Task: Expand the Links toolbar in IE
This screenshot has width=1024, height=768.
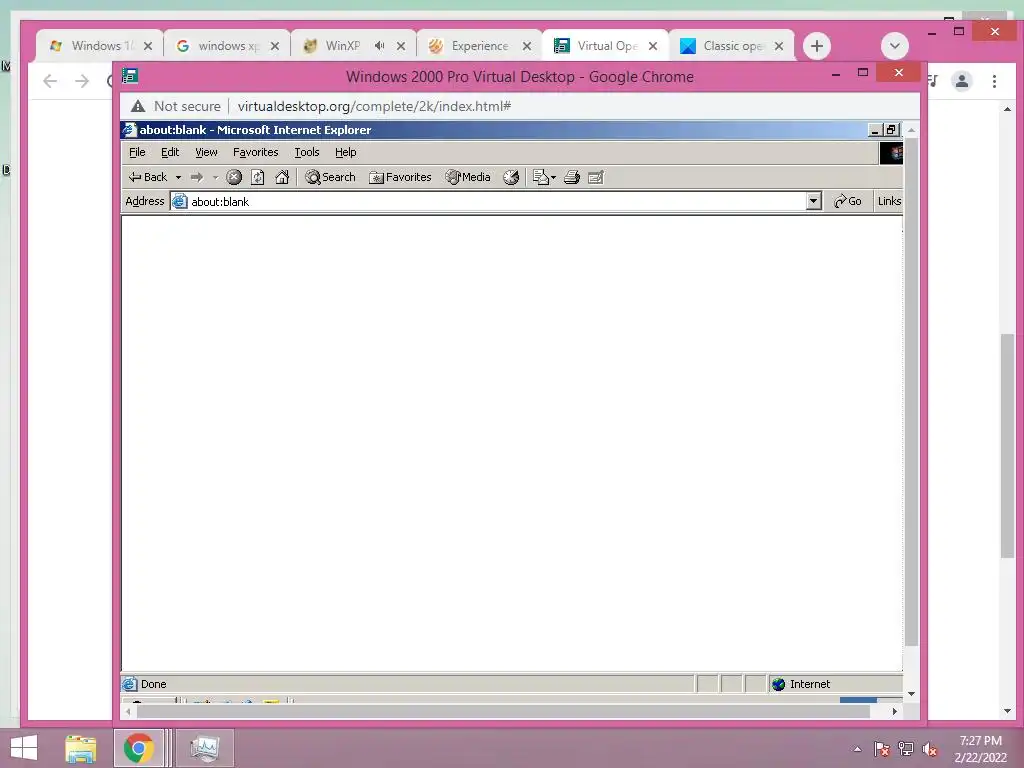Action: click(889, 201)
